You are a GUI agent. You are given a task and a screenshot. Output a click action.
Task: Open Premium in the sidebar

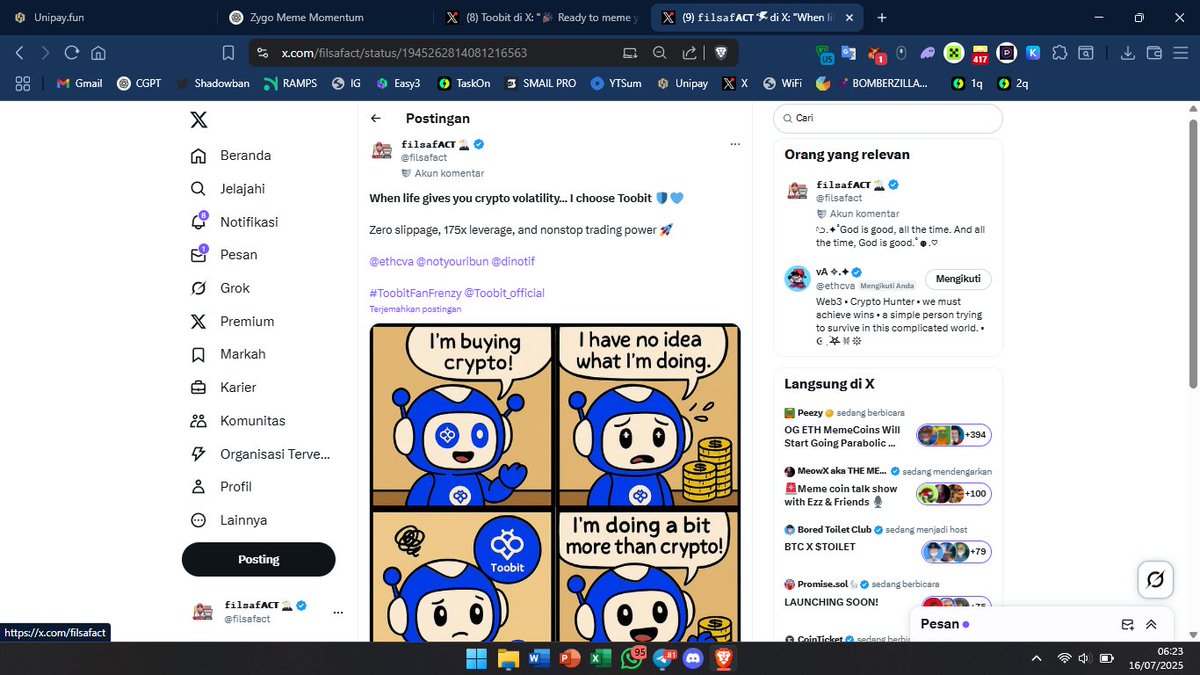coord(232,321)
